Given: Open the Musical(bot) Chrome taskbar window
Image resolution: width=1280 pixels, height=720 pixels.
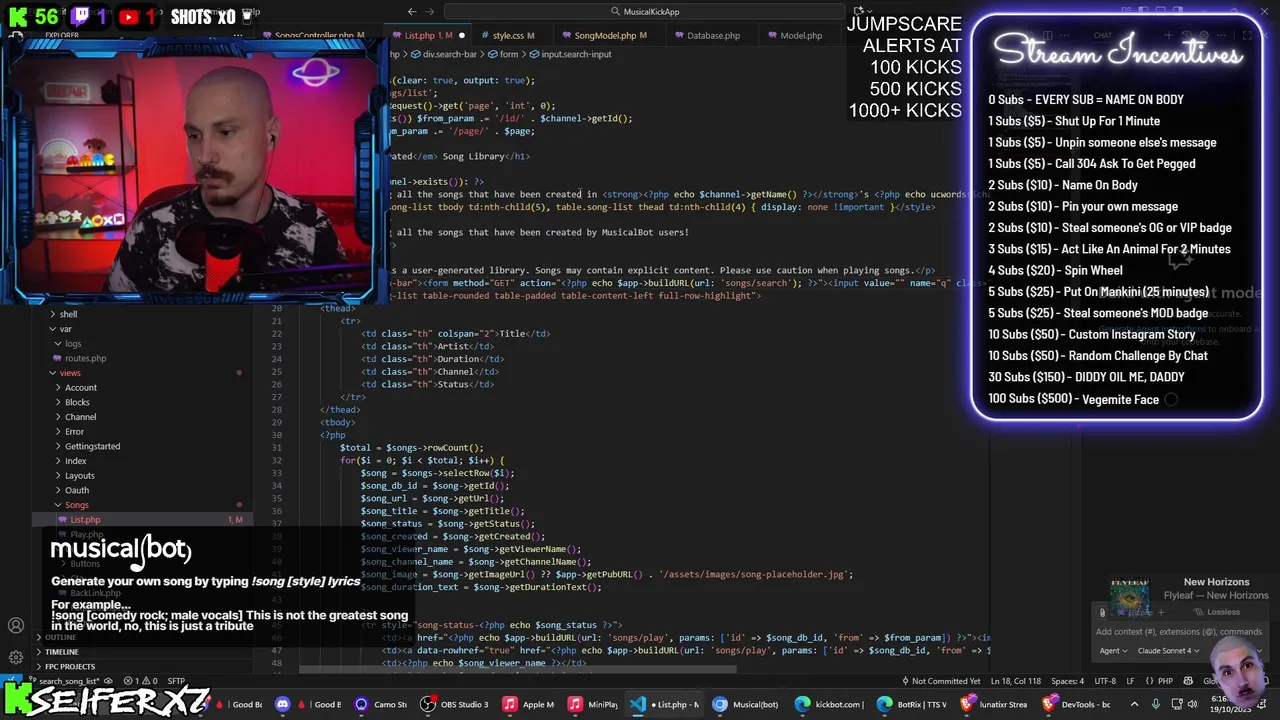Looking at the screenshot, I should click(x=746, y=704).
